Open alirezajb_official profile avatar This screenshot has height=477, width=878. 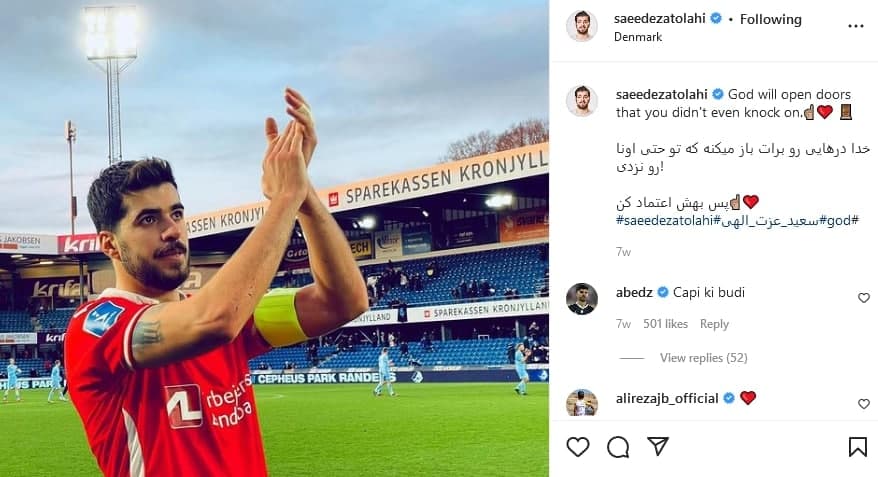click(582, 403)
